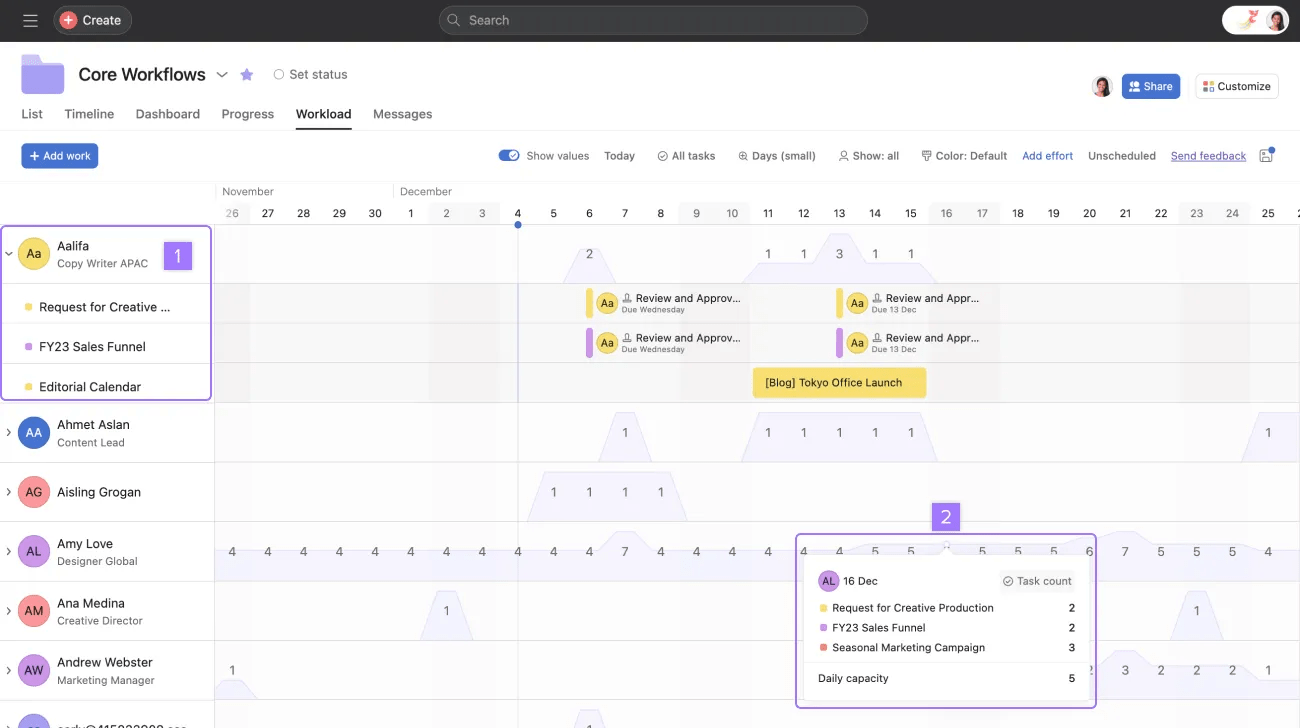
Task: Click the Set status circle icon
Action: 278,74
